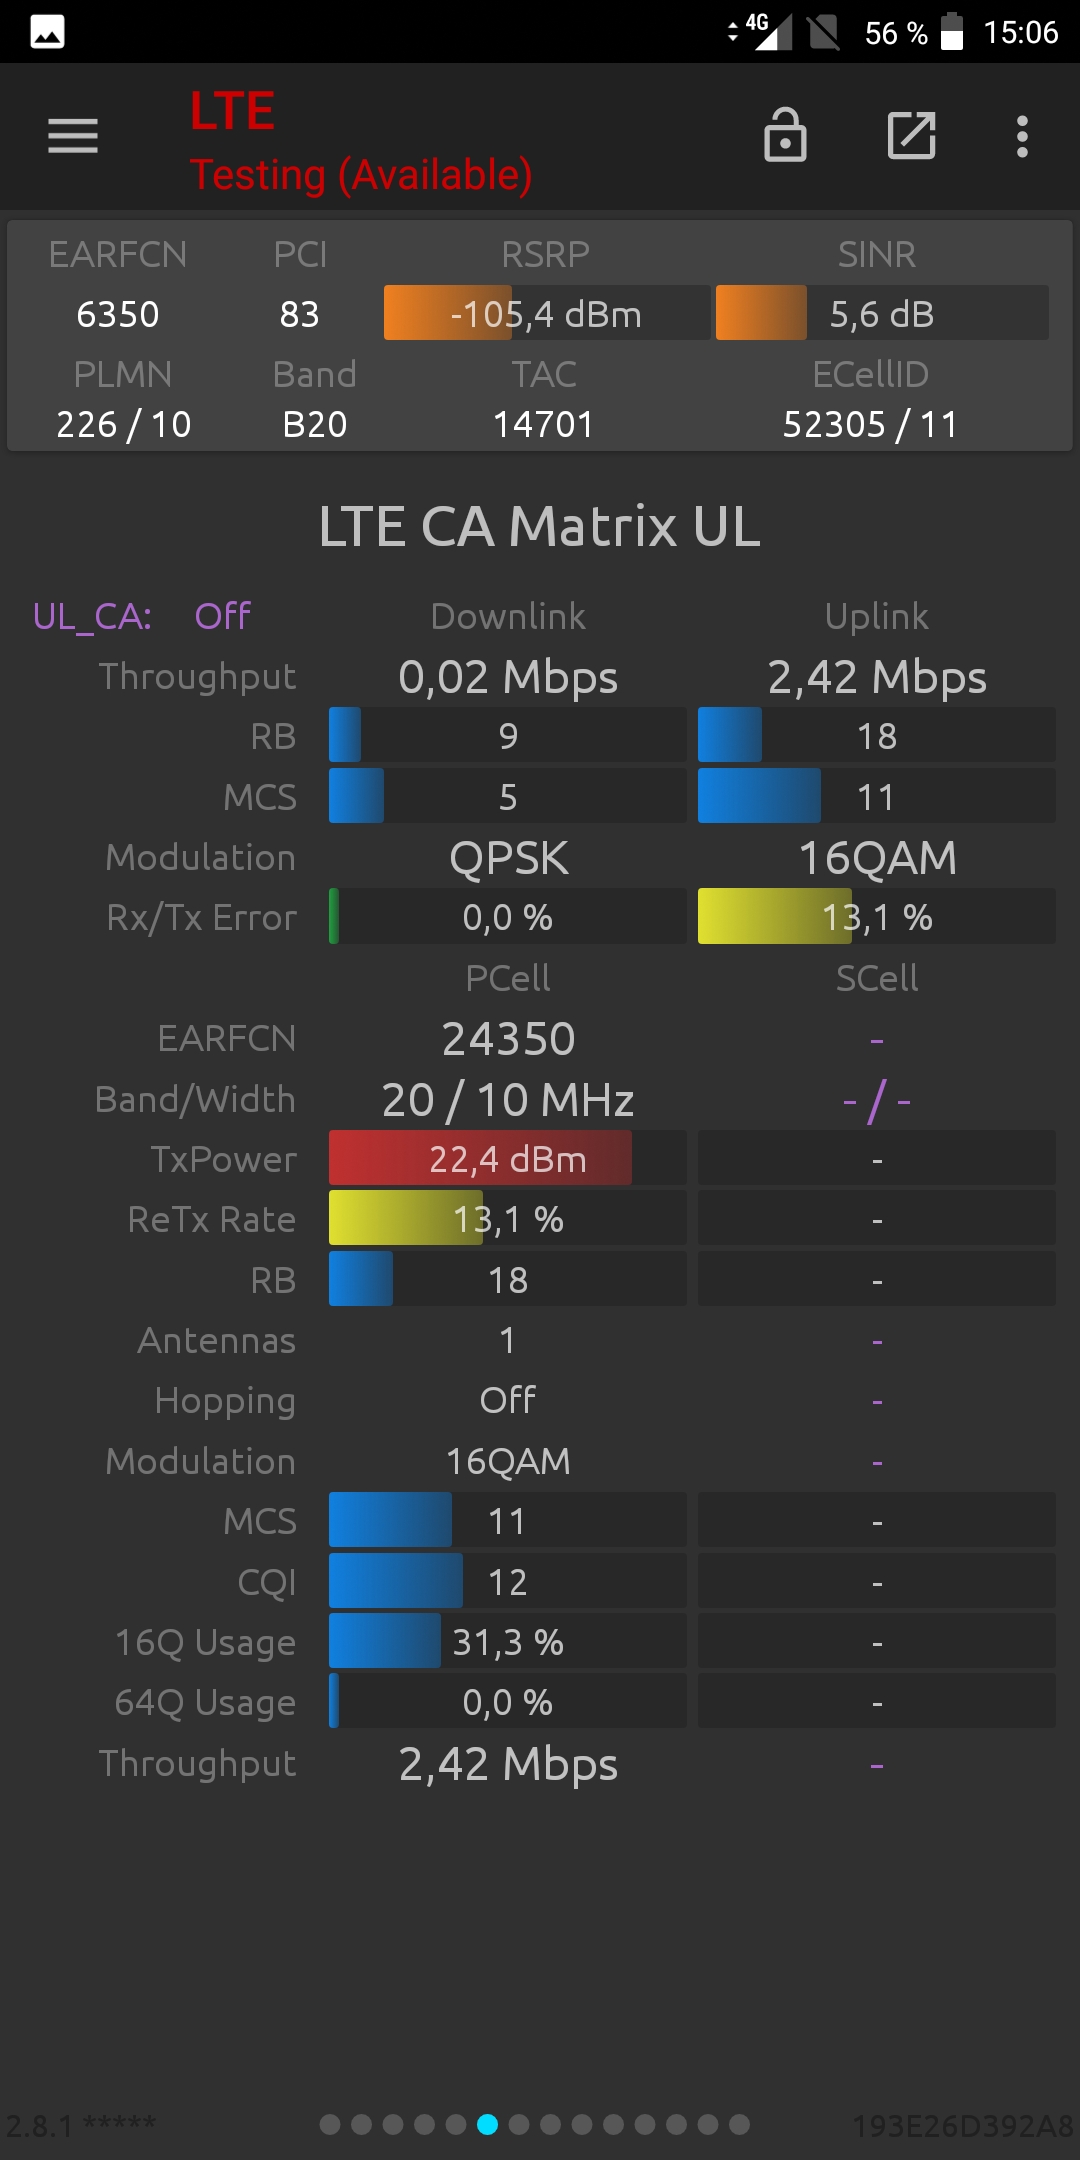1080x2160 pixels.
Task: Jump to the first page indicator dot
Action: pos(330,2124)
